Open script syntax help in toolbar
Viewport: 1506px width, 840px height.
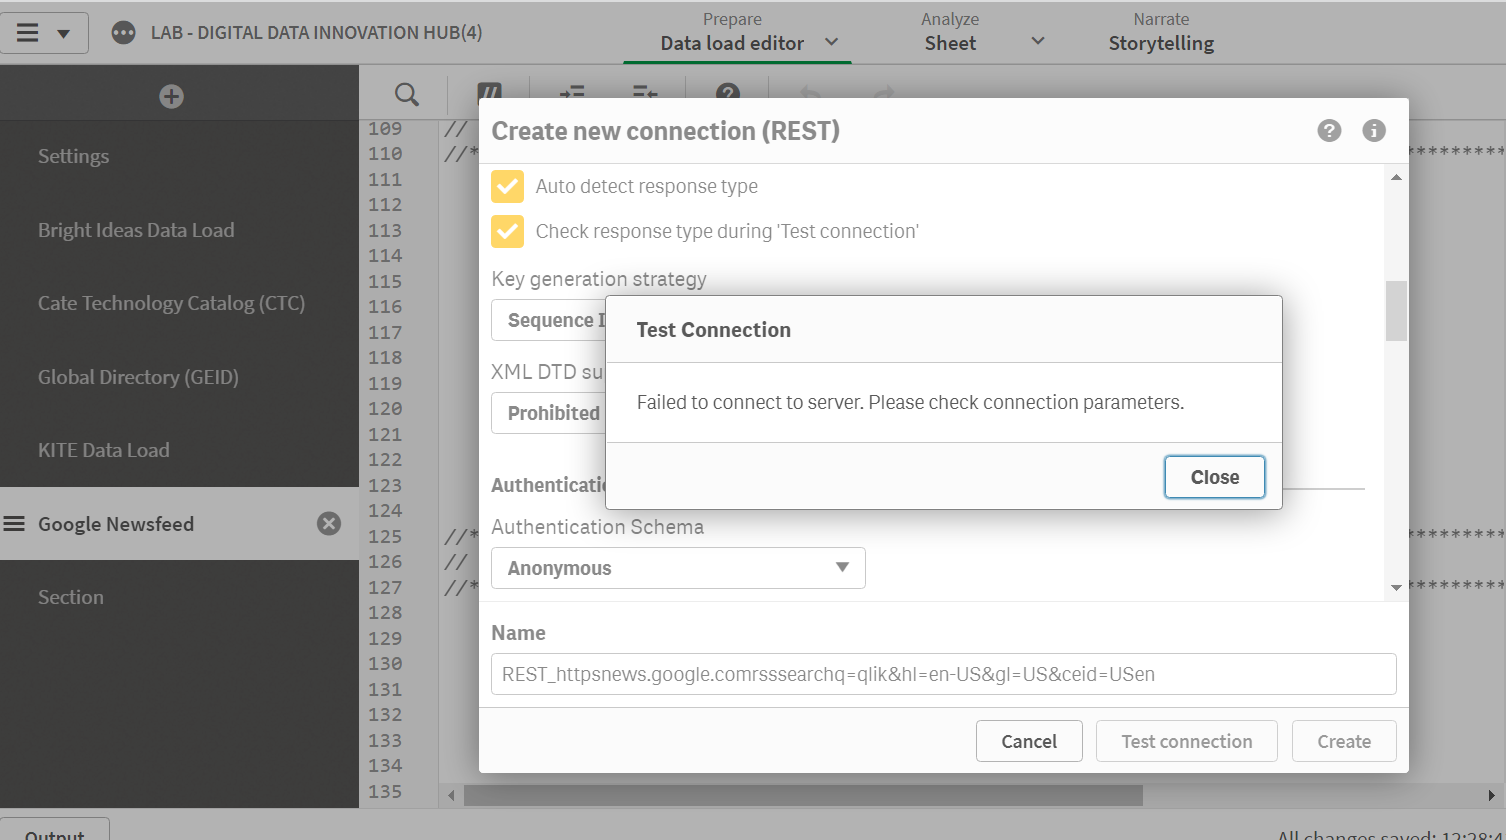coord(728,94)
